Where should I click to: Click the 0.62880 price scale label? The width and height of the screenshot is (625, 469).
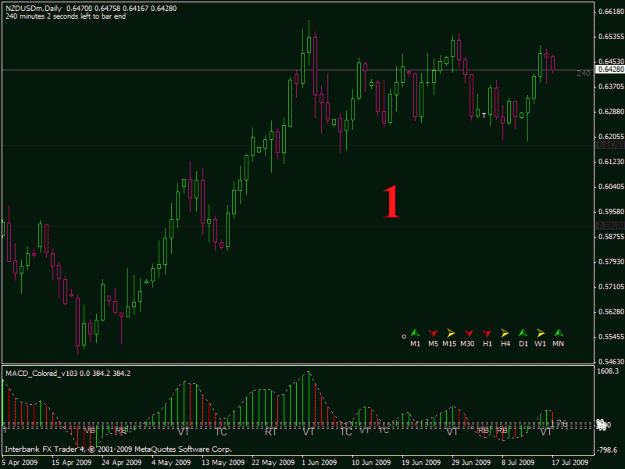click(611, 112)
